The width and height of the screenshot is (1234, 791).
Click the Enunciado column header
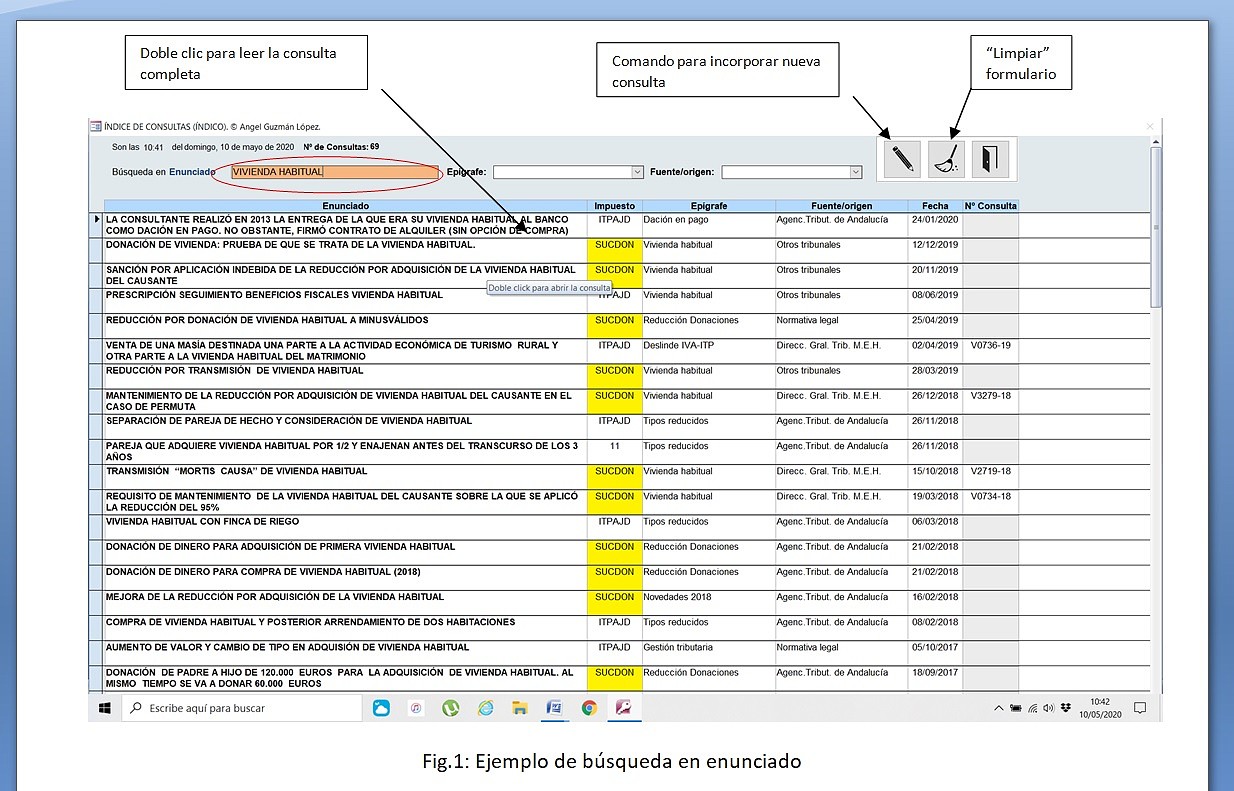345,206
